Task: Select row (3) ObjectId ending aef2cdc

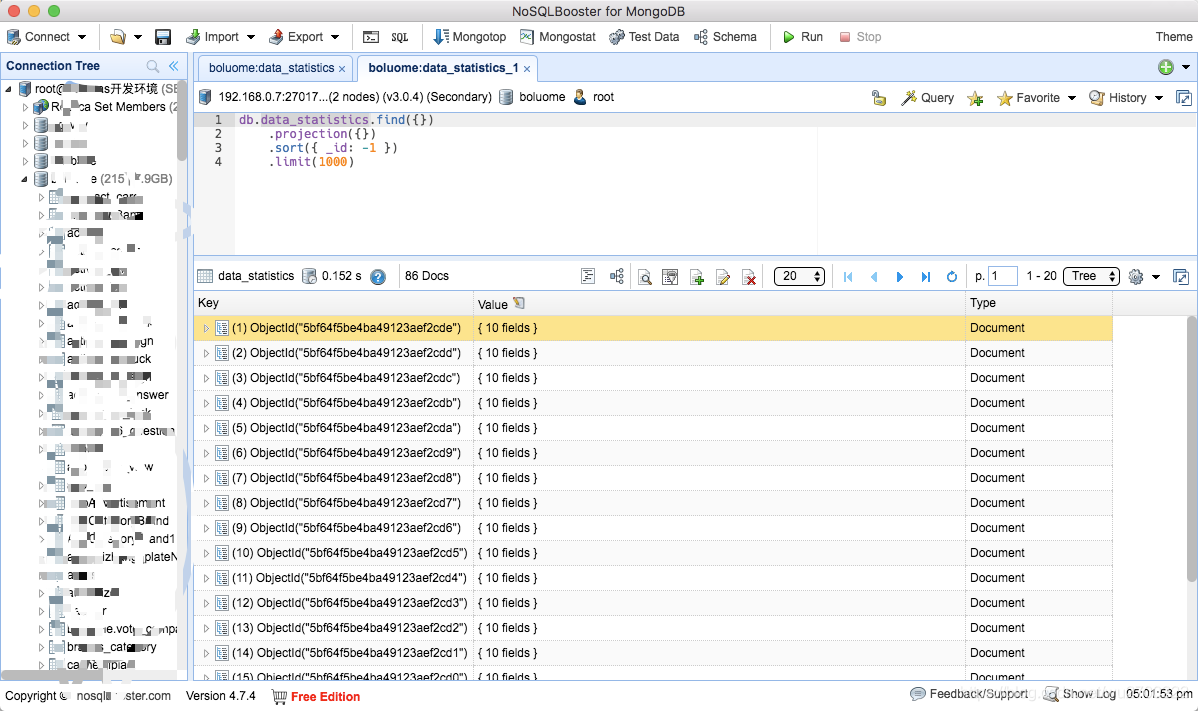Action: tap(653, 378)
